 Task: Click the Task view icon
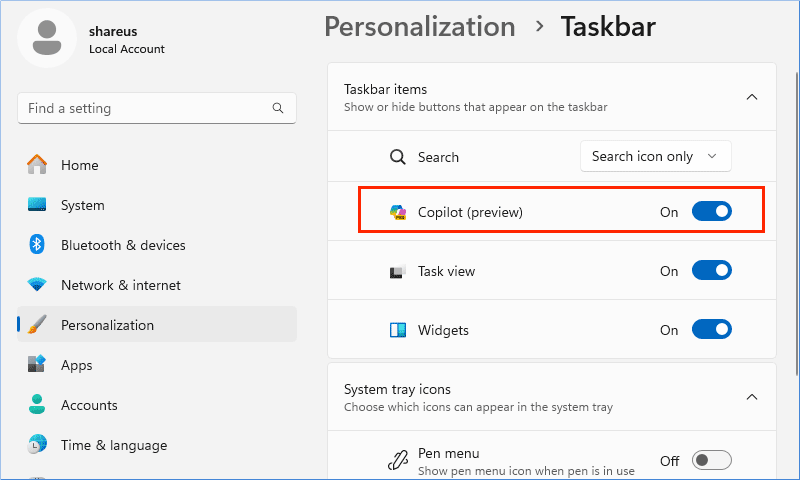point(397,271)
